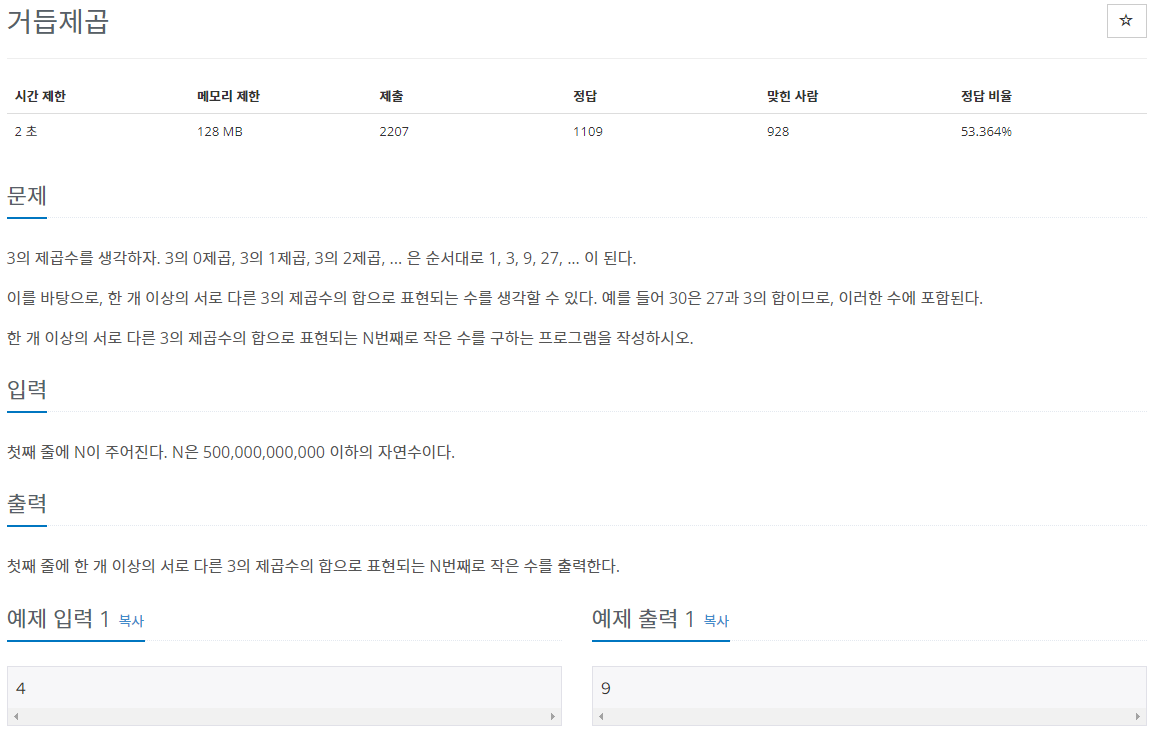Copy sample input 1 via 복사 link
The height and width of the screenshot is (747, 1163).
point(131,621)
